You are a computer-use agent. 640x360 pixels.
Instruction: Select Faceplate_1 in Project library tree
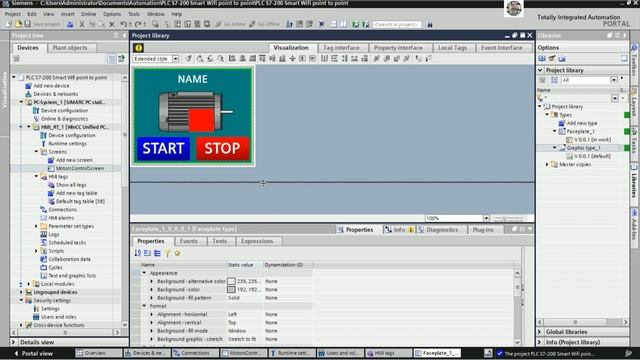point(580,131)
